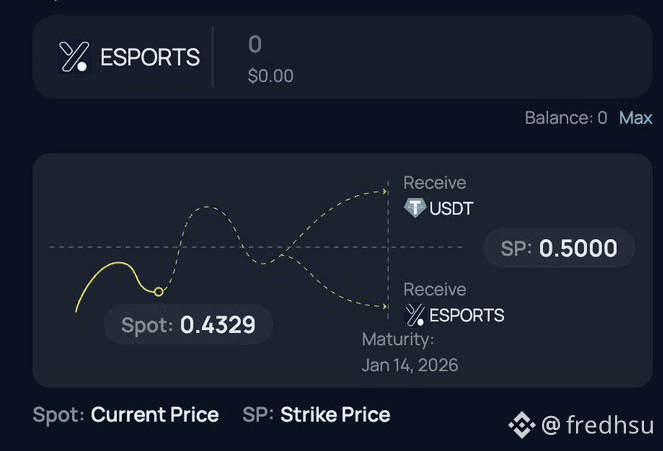Click the ESPORTS icon under the lower Receive label
The width and height of the screenshot is (663, 451).
tap(414, 315)
